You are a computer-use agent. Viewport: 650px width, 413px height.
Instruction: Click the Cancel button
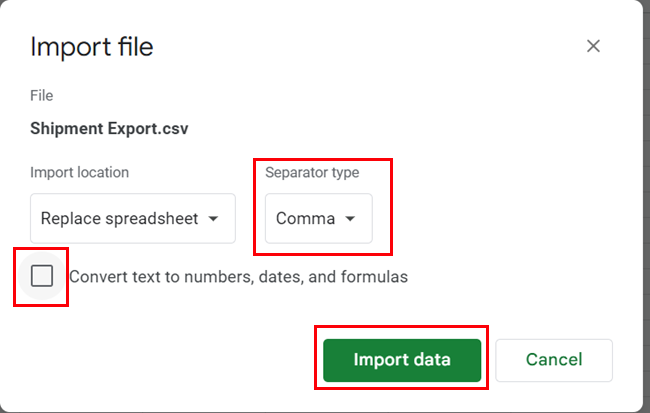coord(553,359)
